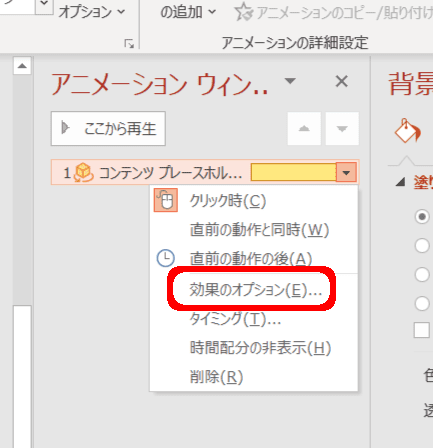Open 効果のオプション(E)... dialog
433x448 pixels.
click(255, 290)
